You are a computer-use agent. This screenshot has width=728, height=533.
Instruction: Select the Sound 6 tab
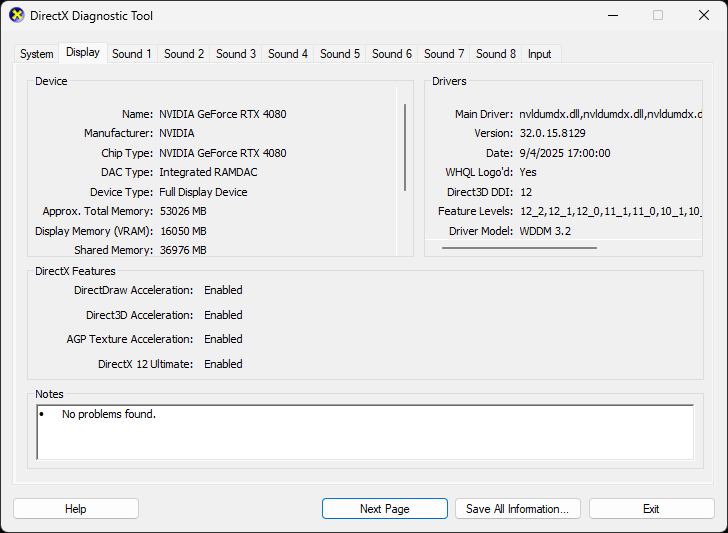[x=392, y=54]
